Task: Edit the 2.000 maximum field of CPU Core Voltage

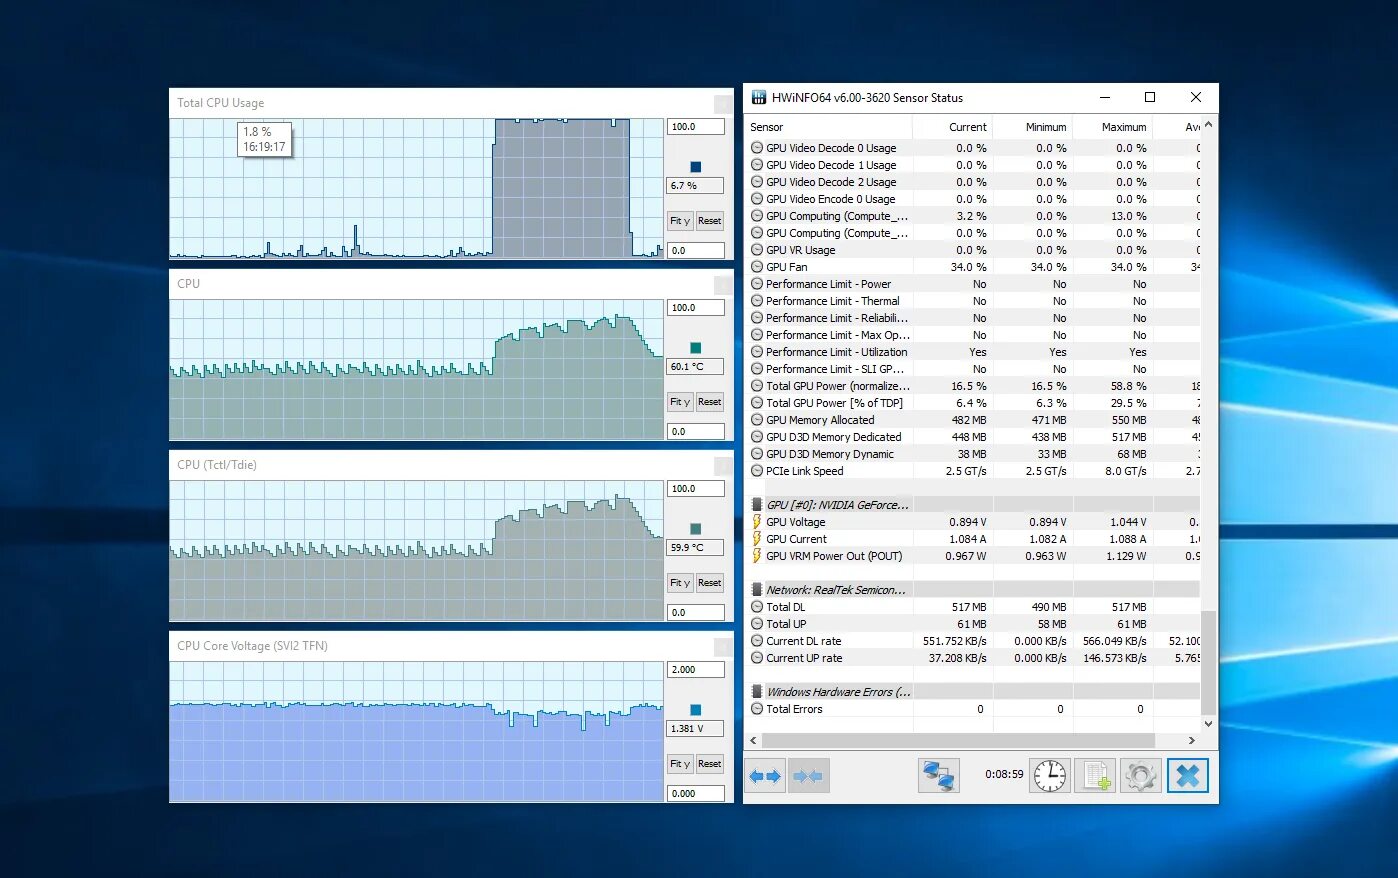Action: 696,670
